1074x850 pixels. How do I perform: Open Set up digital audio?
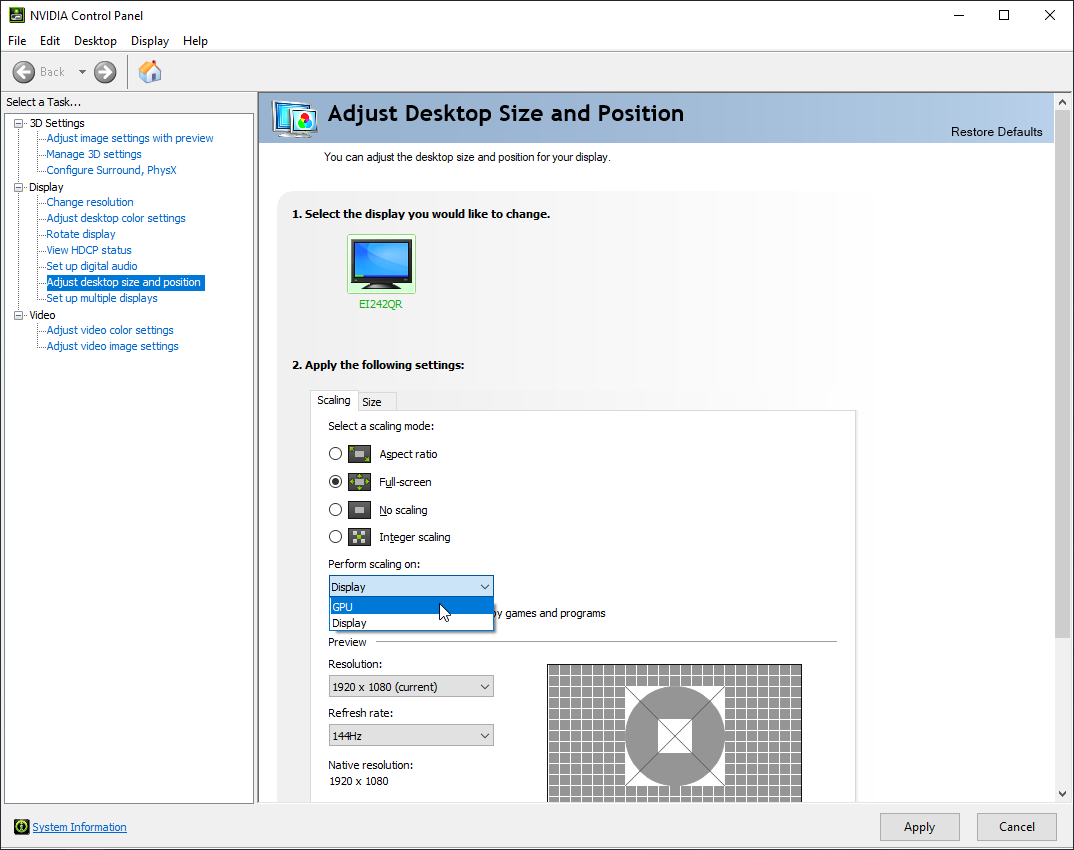(x=92, y=266)
